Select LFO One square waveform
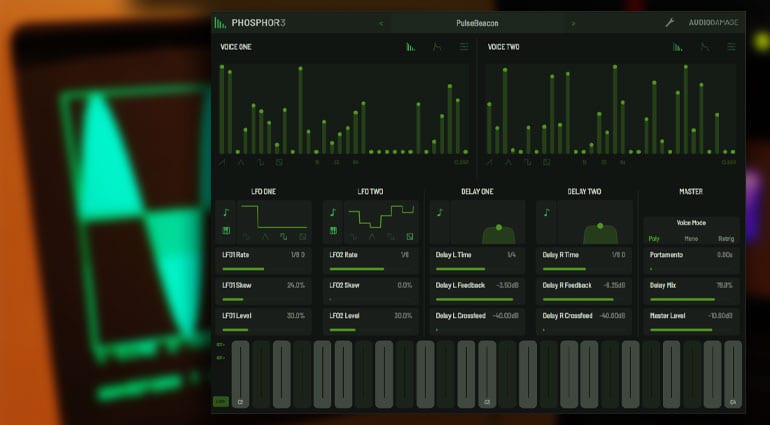Image resolution: width=770 pixels, height=425 pixels. point(283,237)
